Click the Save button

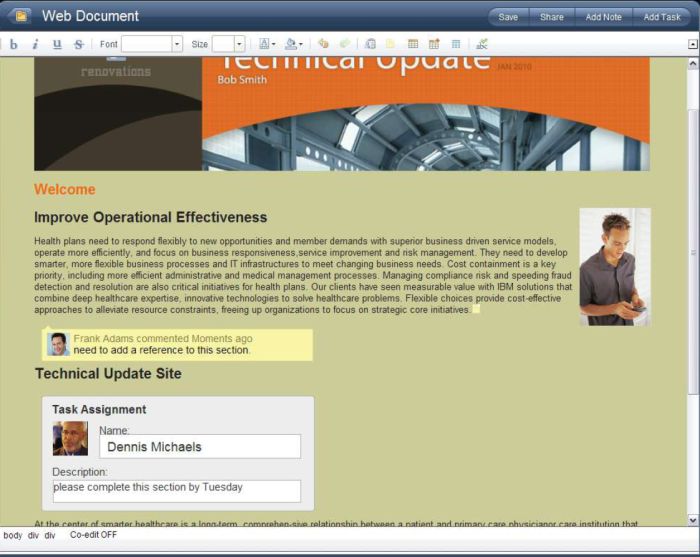[x=508, y=17]
